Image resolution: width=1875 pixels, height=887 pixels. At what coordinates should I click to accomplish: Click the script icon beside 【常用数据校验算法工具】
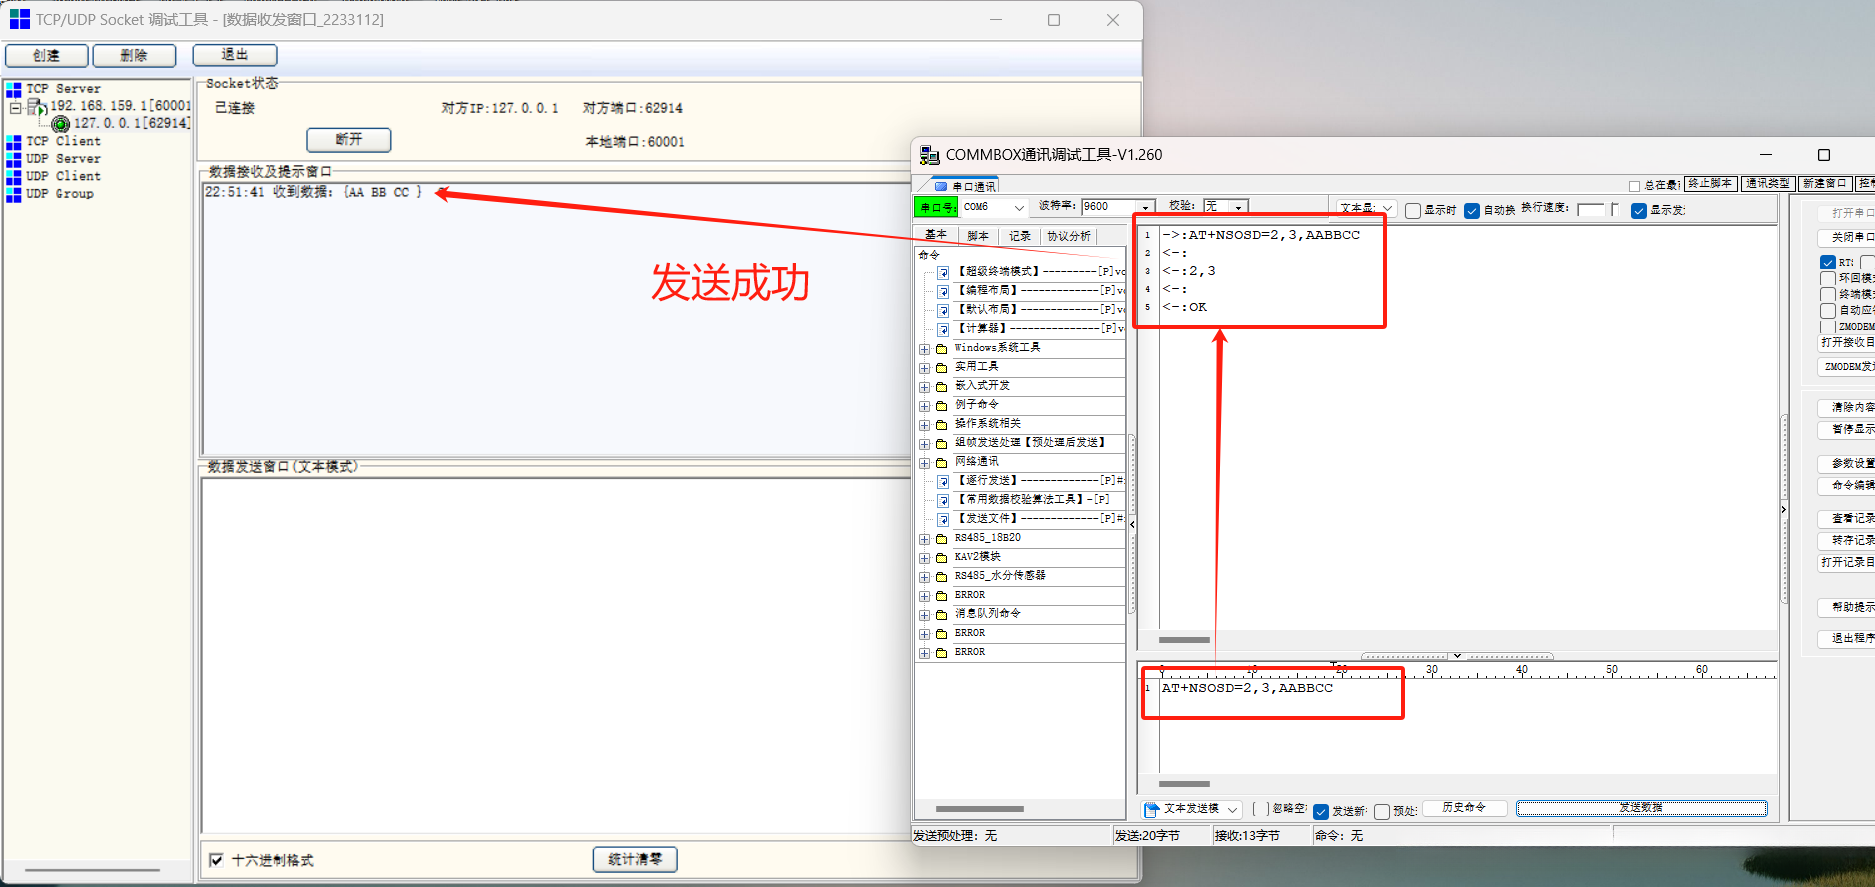(943, 500)
